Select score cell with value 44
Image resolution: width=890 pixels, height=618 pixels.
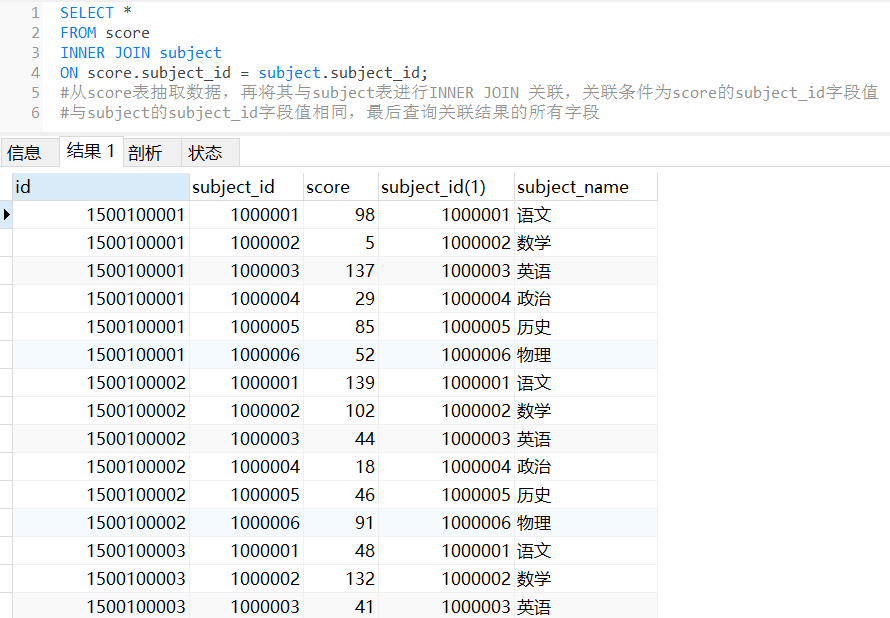tap(341, 439)
